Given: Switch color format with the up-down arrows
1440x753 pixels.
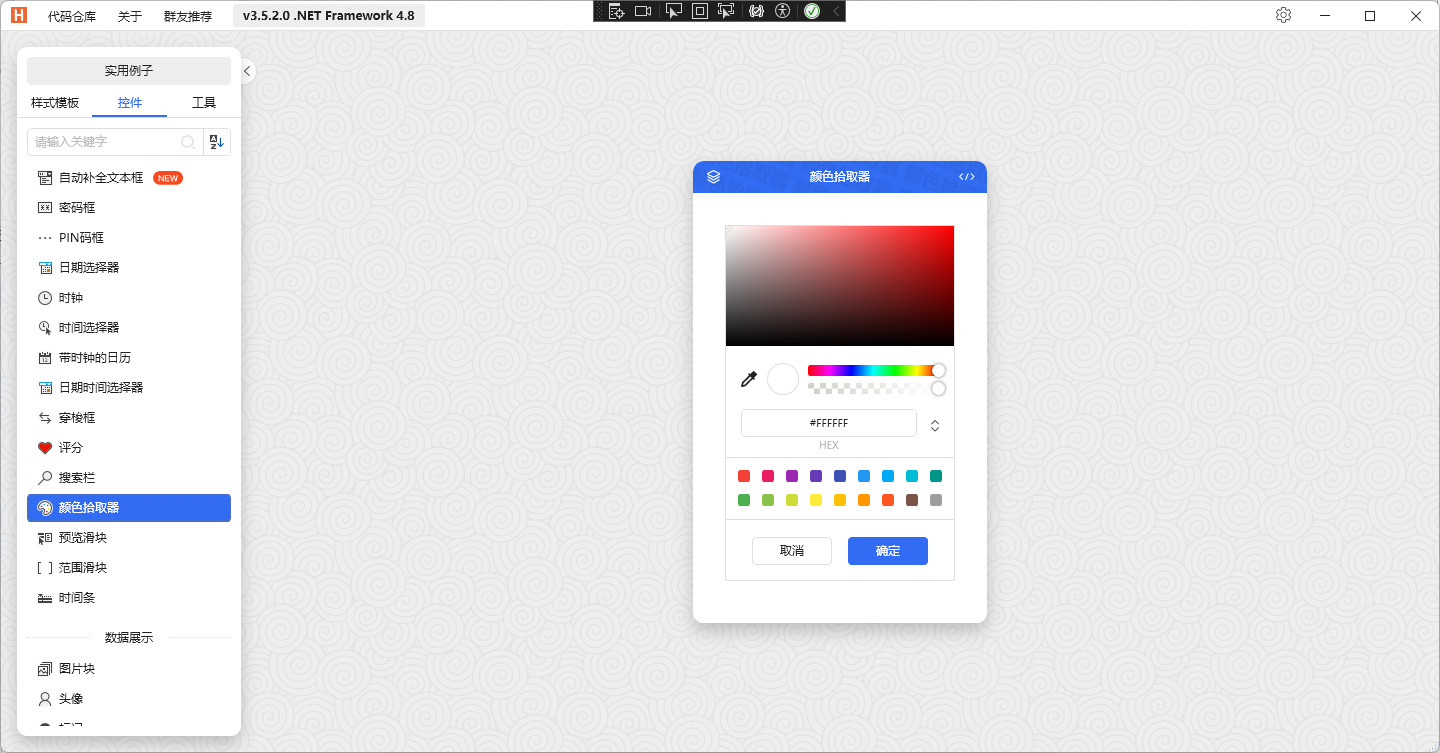Looking at the screenshot, I should click(x=935, y=425).
